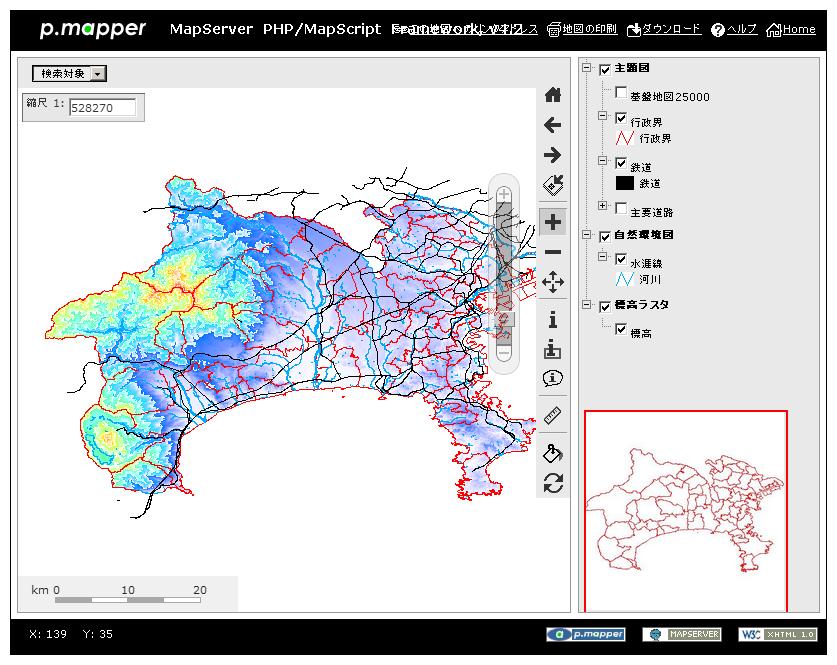Image resolution: width=837 pixels, height=665 pixels.
Task: Click the zoom to full extent home icon
Action: click(x=552, y=95)
